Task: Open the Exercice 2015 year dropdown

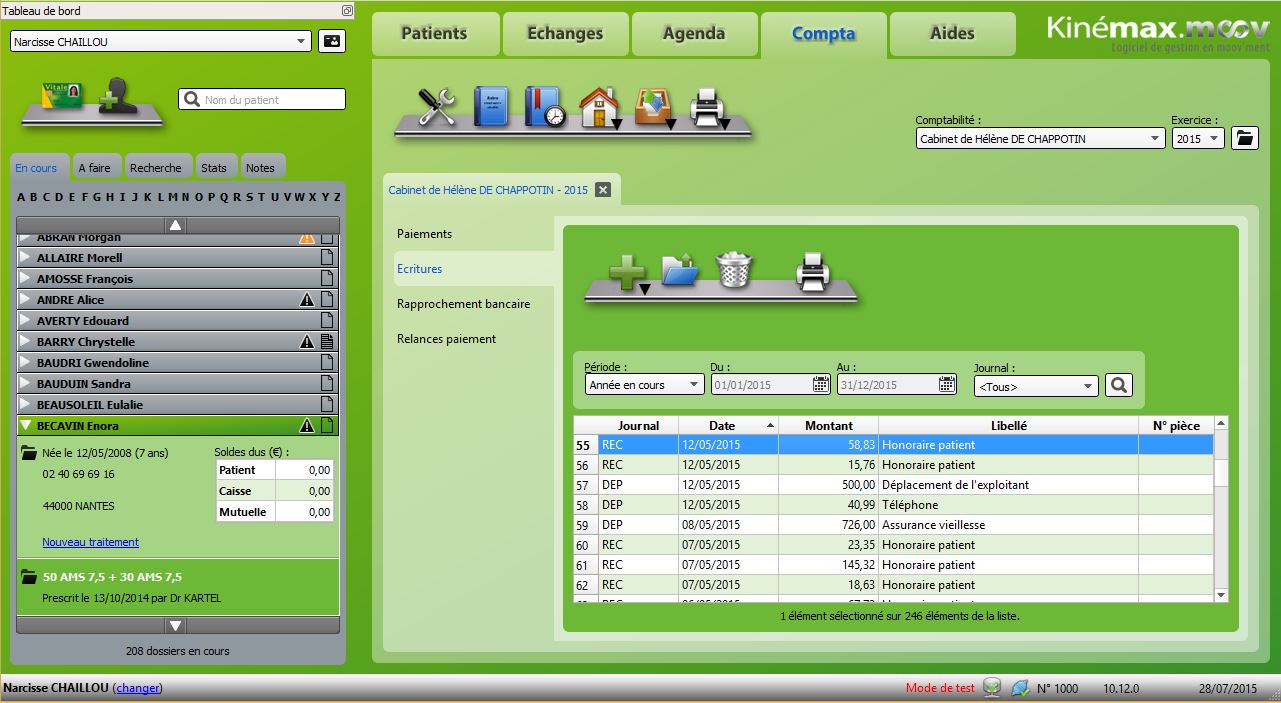Action: pyautogui.click(x=1198, y=139)
